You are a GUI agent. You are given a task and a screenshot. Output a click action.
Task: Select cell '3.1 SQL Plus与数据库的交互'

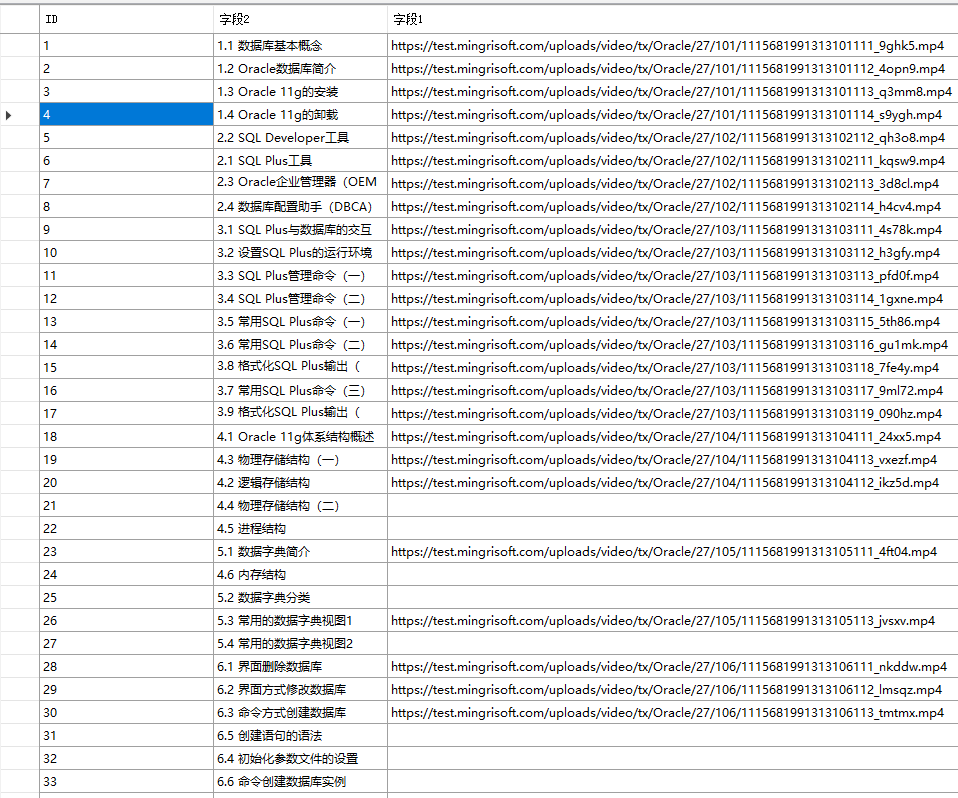pos(300,230)
